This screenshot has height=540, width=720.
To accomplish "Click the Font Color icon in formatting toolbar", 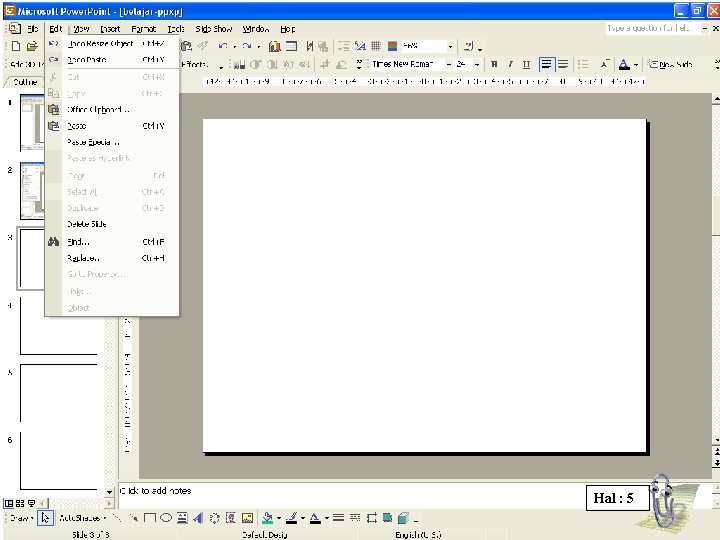I will (x=624, y=64).
